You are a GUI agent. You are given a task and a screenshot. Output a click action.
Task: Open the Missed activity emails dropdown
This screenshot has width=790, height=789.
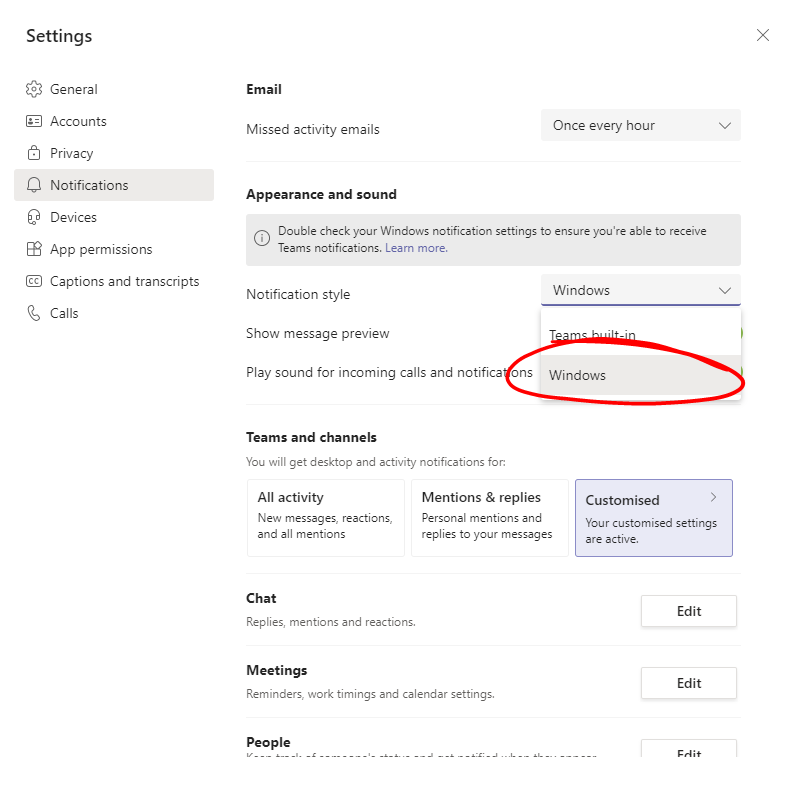(640, 125)
